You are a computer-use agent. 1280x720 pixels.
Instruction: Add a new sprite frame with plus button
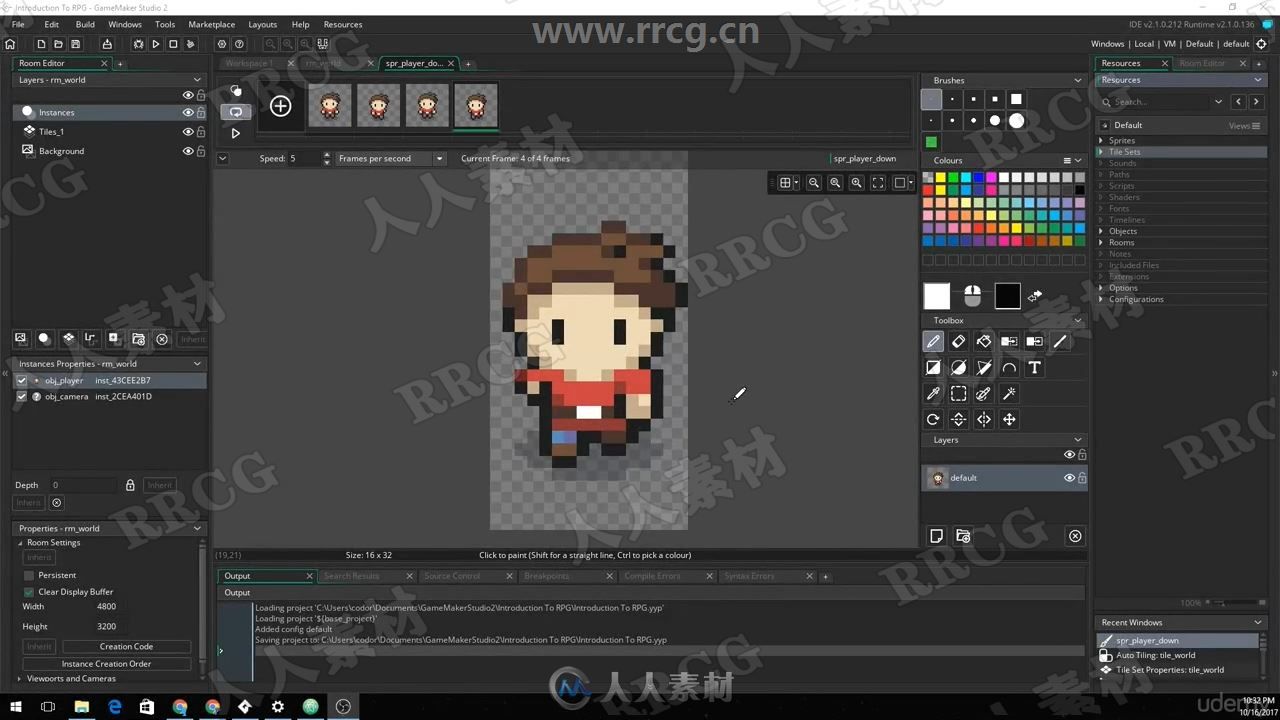(x=281, y=106)
